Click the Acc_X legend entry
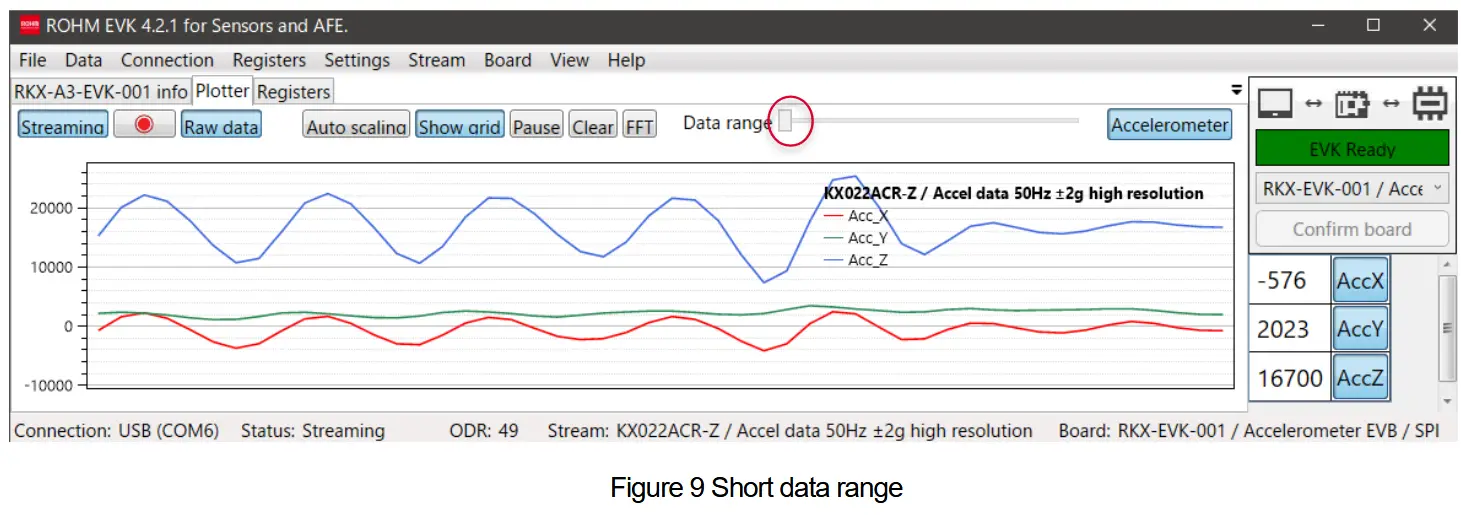1461x515 pixels. pos(855,215)
